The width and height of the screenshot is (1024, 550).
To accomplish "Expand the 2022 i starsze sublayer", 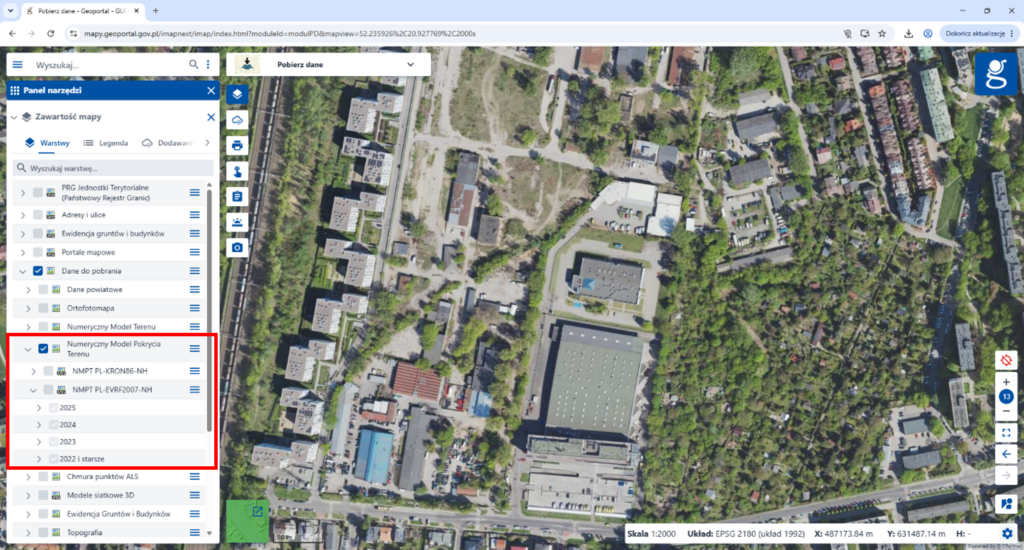I will point(39,459).
